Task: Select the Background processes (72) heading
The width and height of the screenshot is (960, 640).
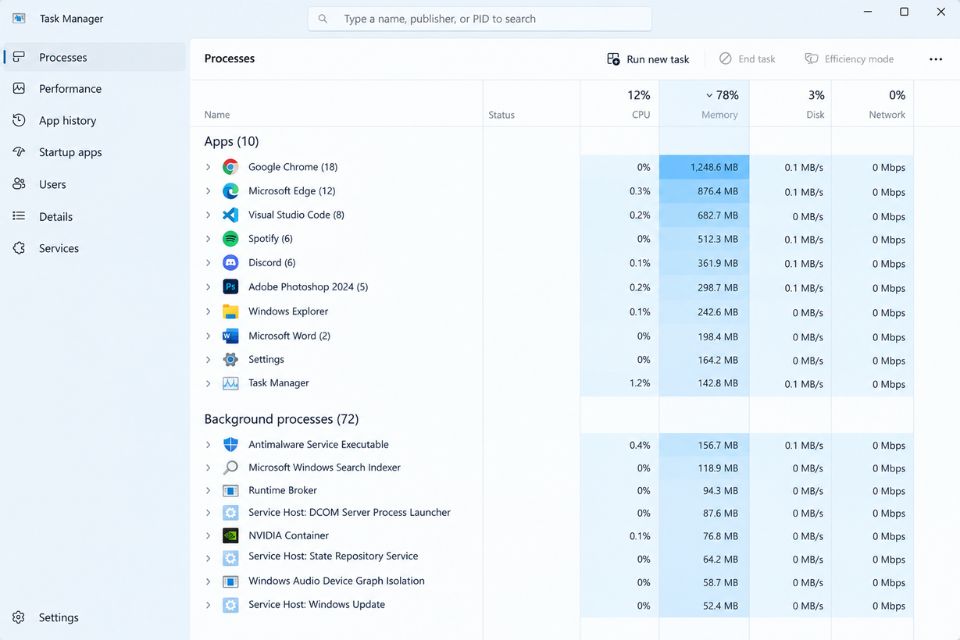Action: (282, 419)
